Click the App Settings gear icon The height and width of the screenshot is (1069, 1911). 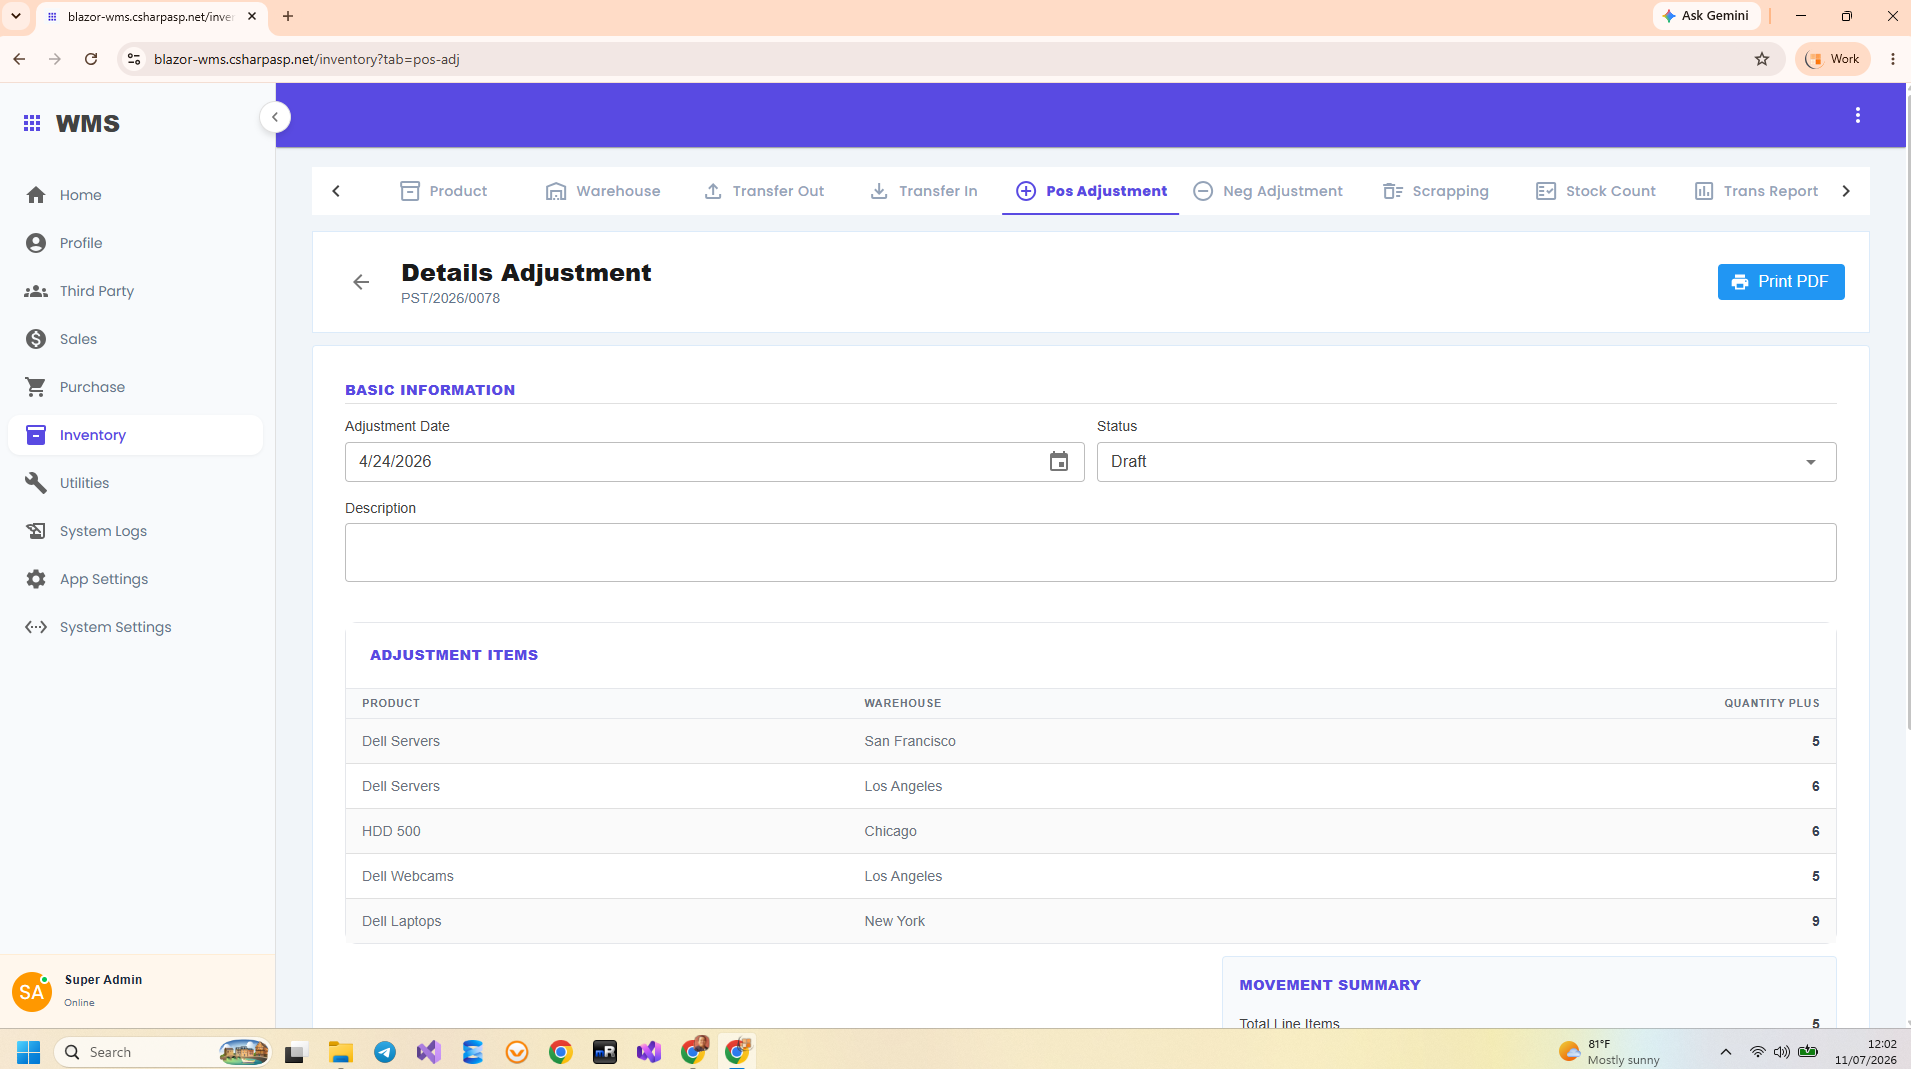pyautogui.click(x=36, y=579)
